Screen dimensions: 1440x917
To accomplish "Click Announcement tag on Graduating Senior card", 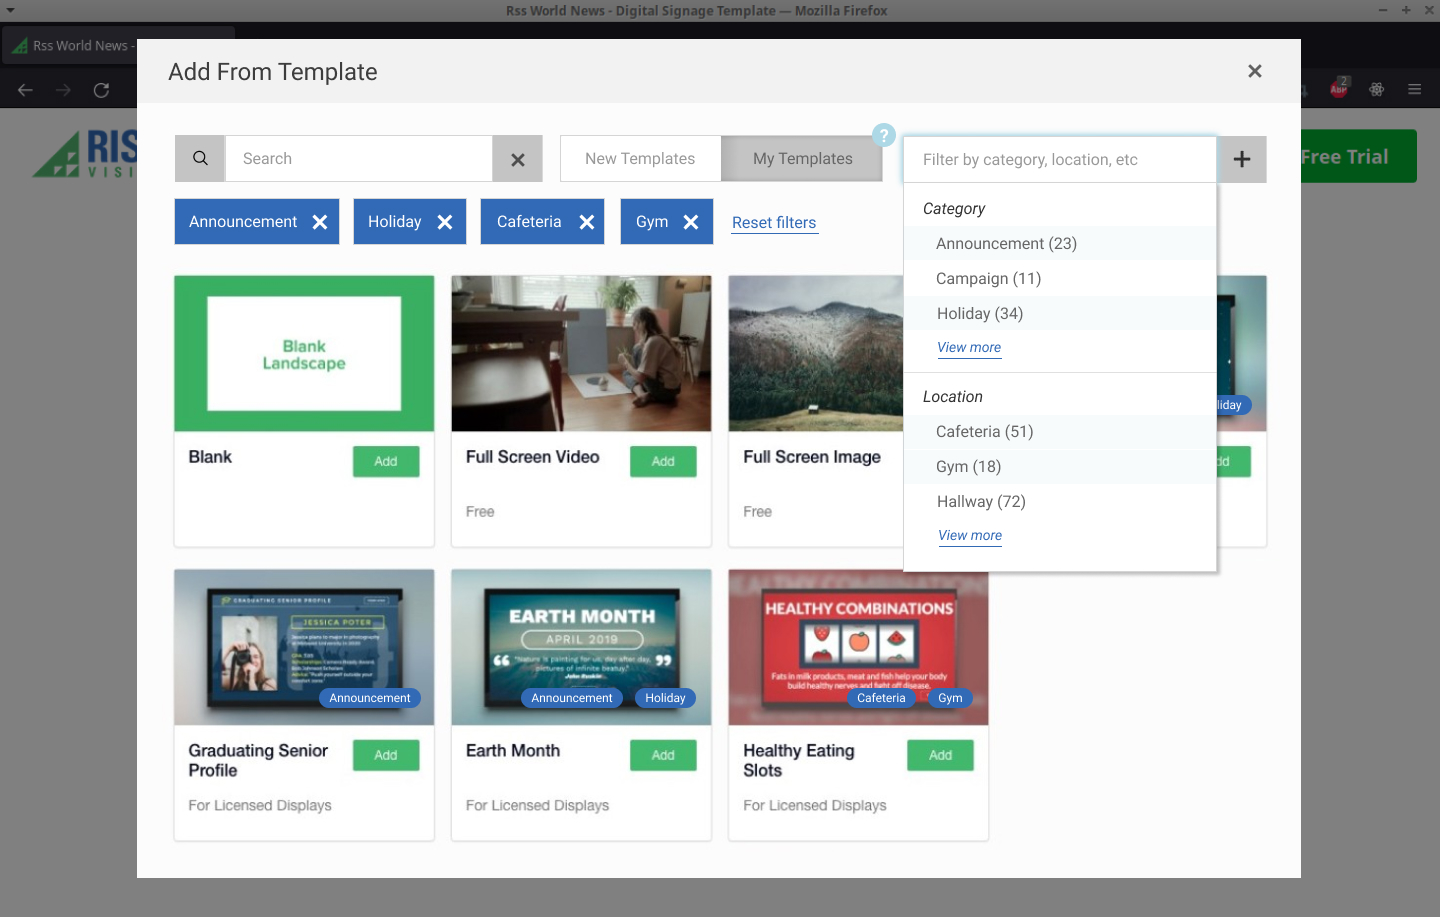I will coord(370,698).
